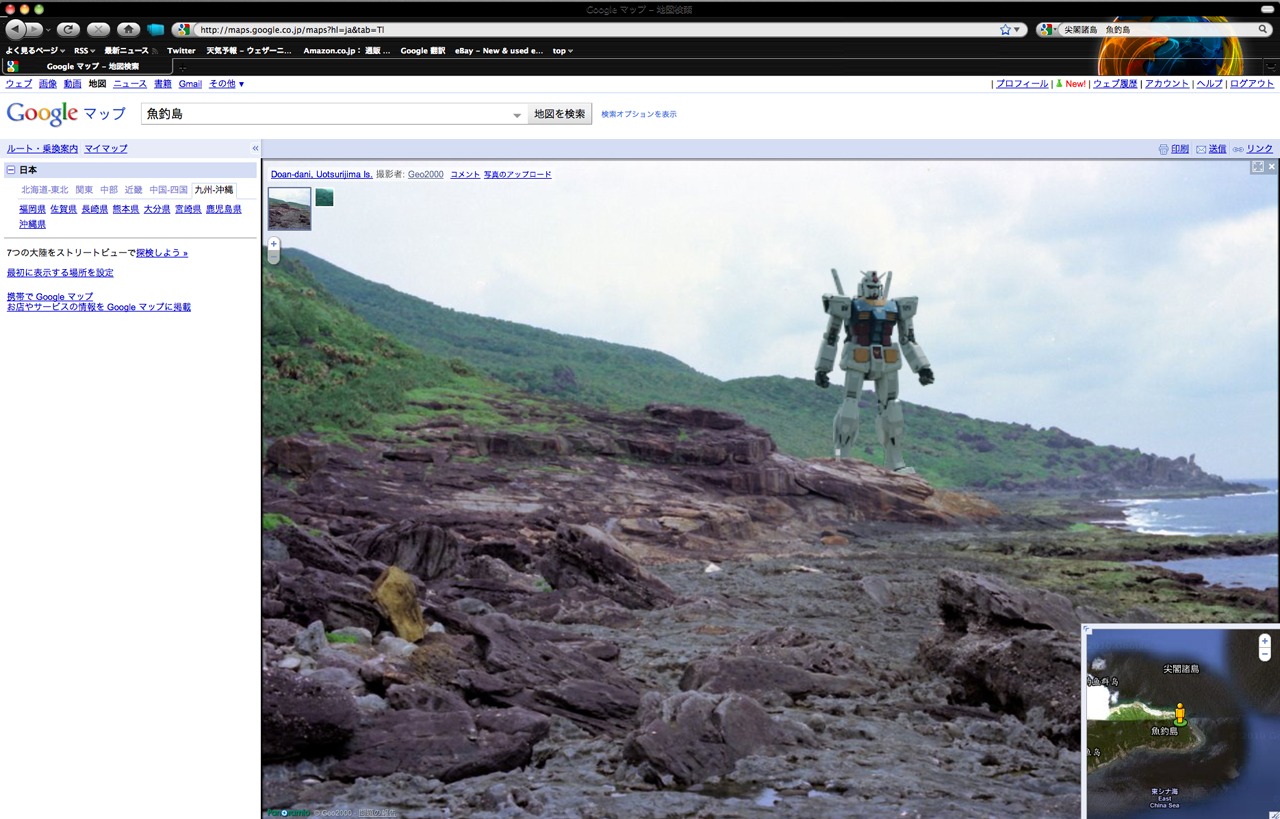1280x819 pixels.
Task: Bookmark this page with the star icon
Action: coord(1005,30)
